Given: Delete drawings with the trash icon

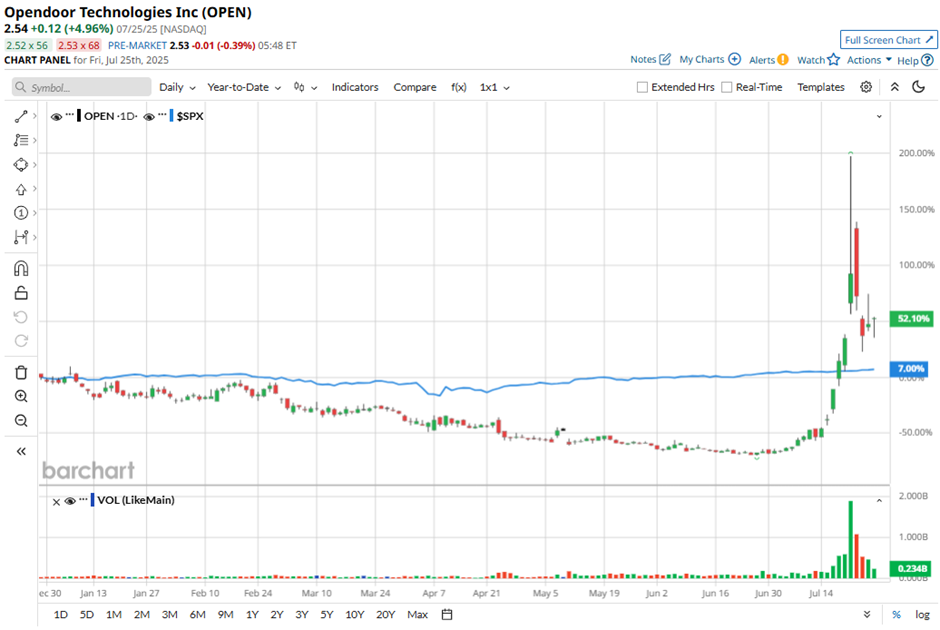Looking at the screenshot, I should pos(21,372).
